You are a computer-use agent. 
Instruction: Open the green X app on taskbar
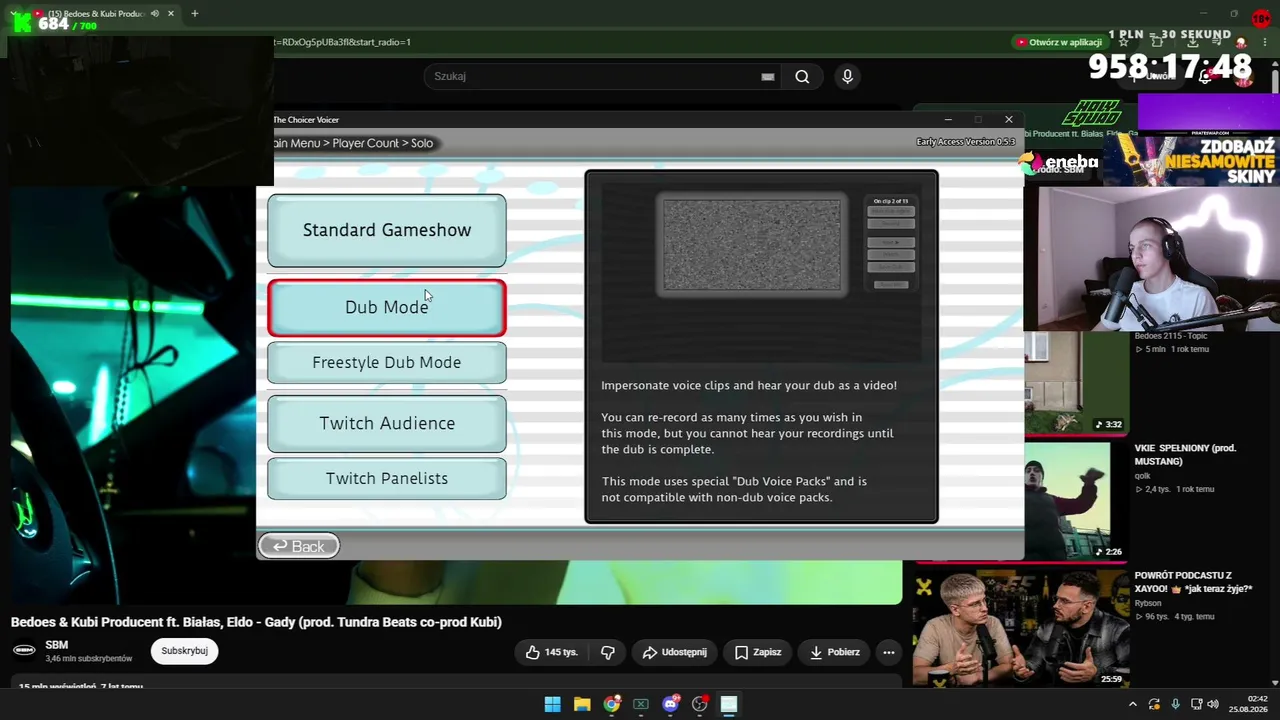point(641,704)
